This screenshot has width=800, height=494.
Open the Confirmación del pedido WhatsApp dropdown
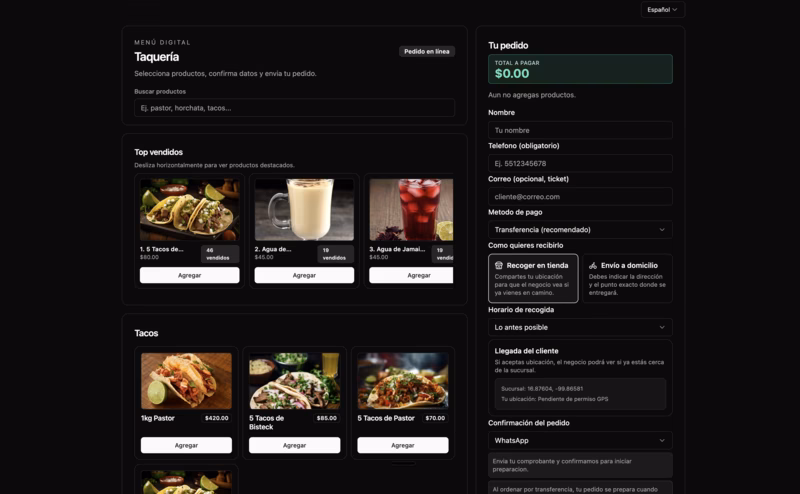click(580, 440)
